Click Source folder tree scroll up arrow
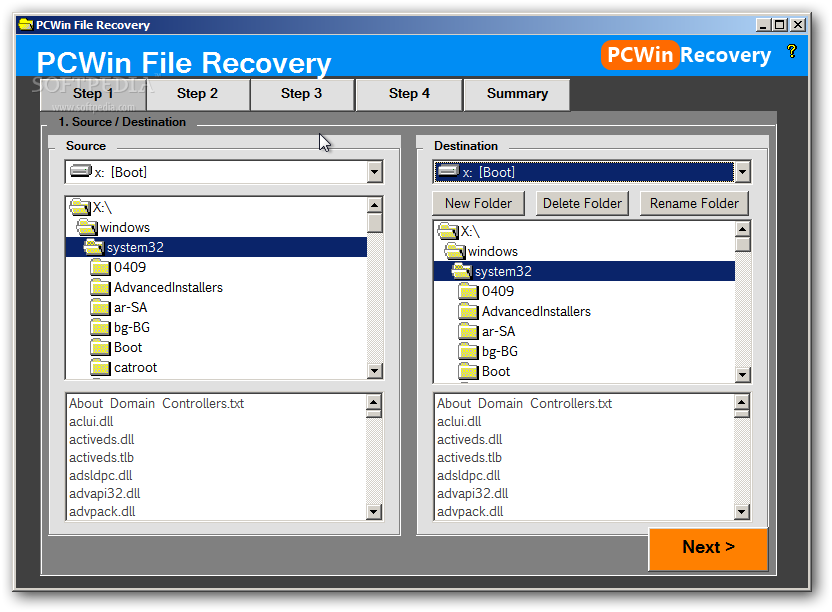 [x=375, y=205]
